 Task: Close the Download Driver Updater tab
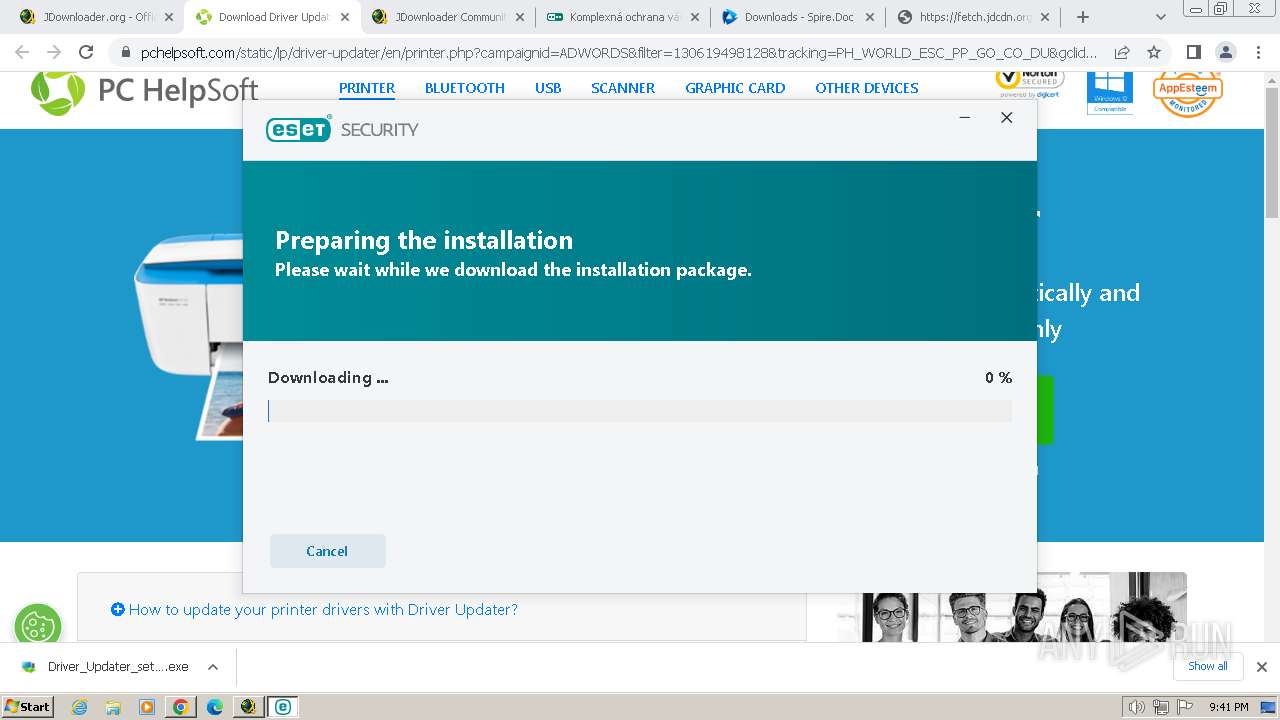coord(344,17)
